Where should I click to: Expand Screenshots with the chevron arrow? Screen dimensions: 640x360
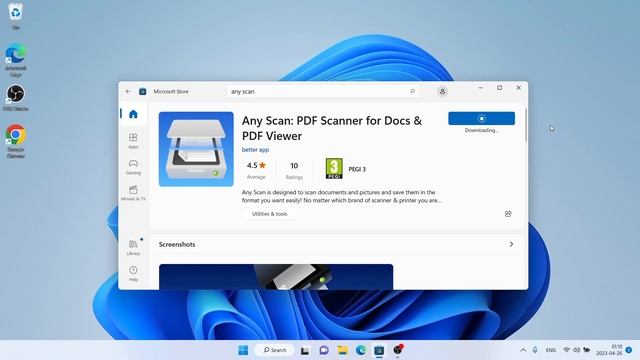511,244
